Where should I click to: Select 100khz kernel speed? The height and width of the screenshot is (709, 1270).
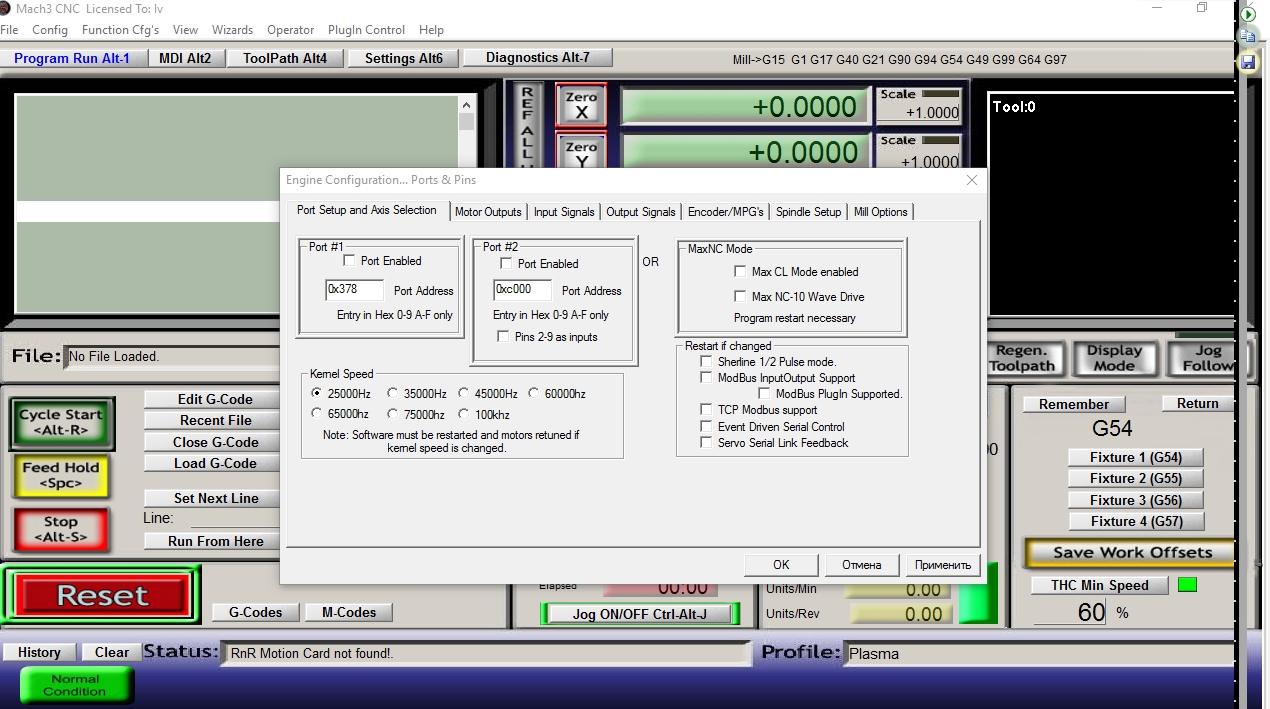coord(464,413)
